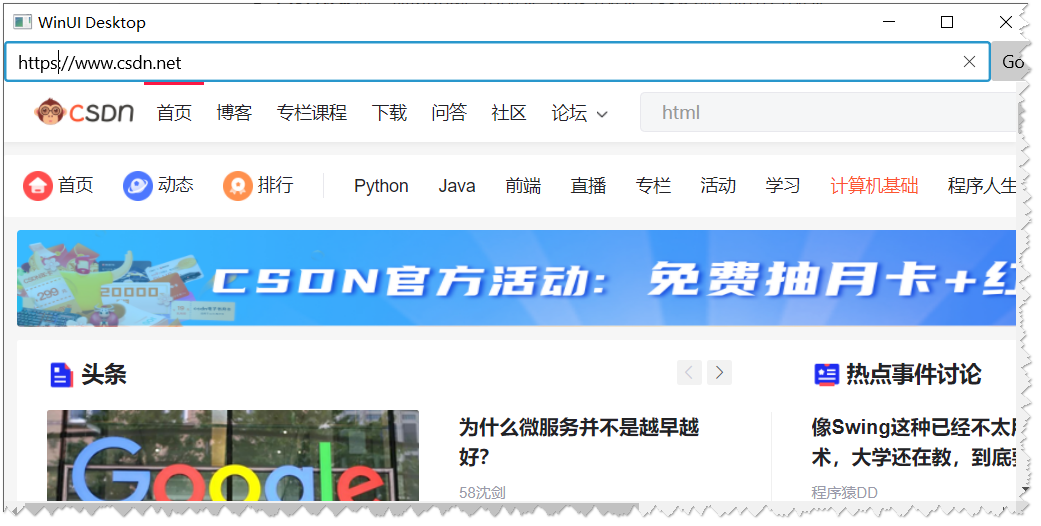Click the CSDN官方活动 banner

coord(517,278)
